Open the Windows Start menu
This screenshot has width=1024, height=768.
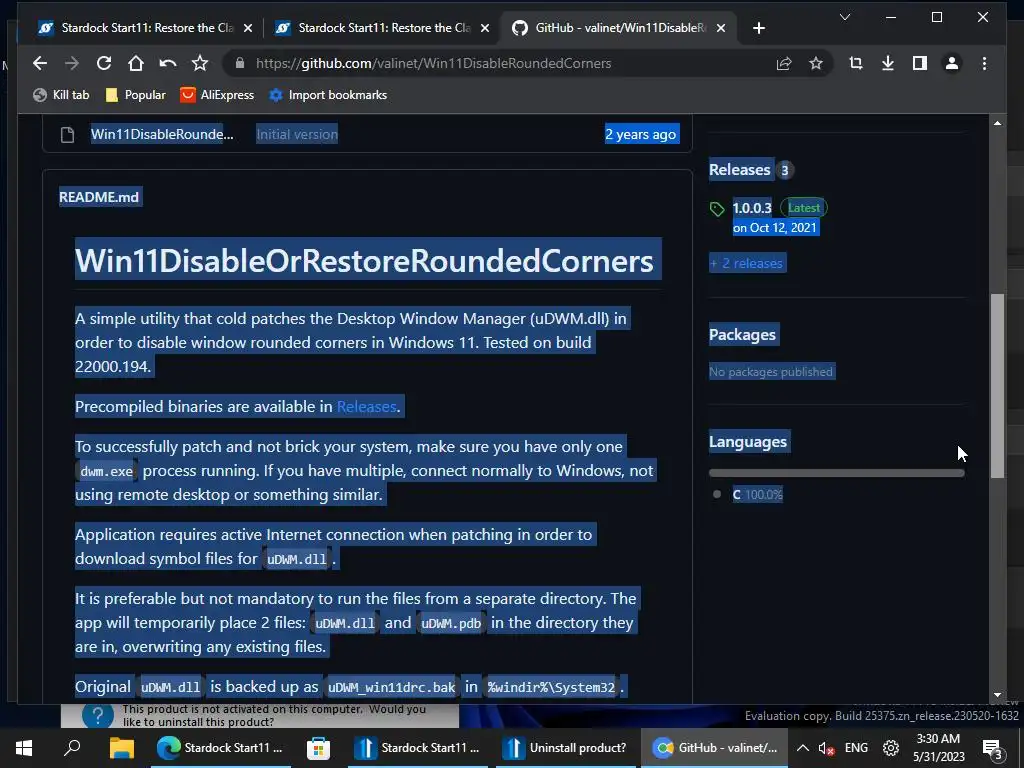24,748
